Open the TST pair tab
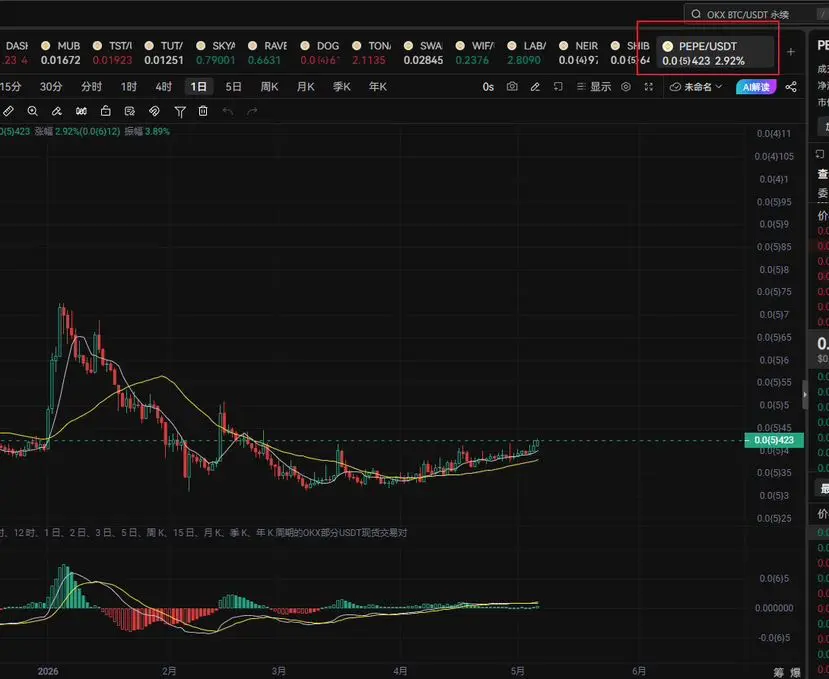The height and width of the screenshot is (679, 829). pos(113,53)
